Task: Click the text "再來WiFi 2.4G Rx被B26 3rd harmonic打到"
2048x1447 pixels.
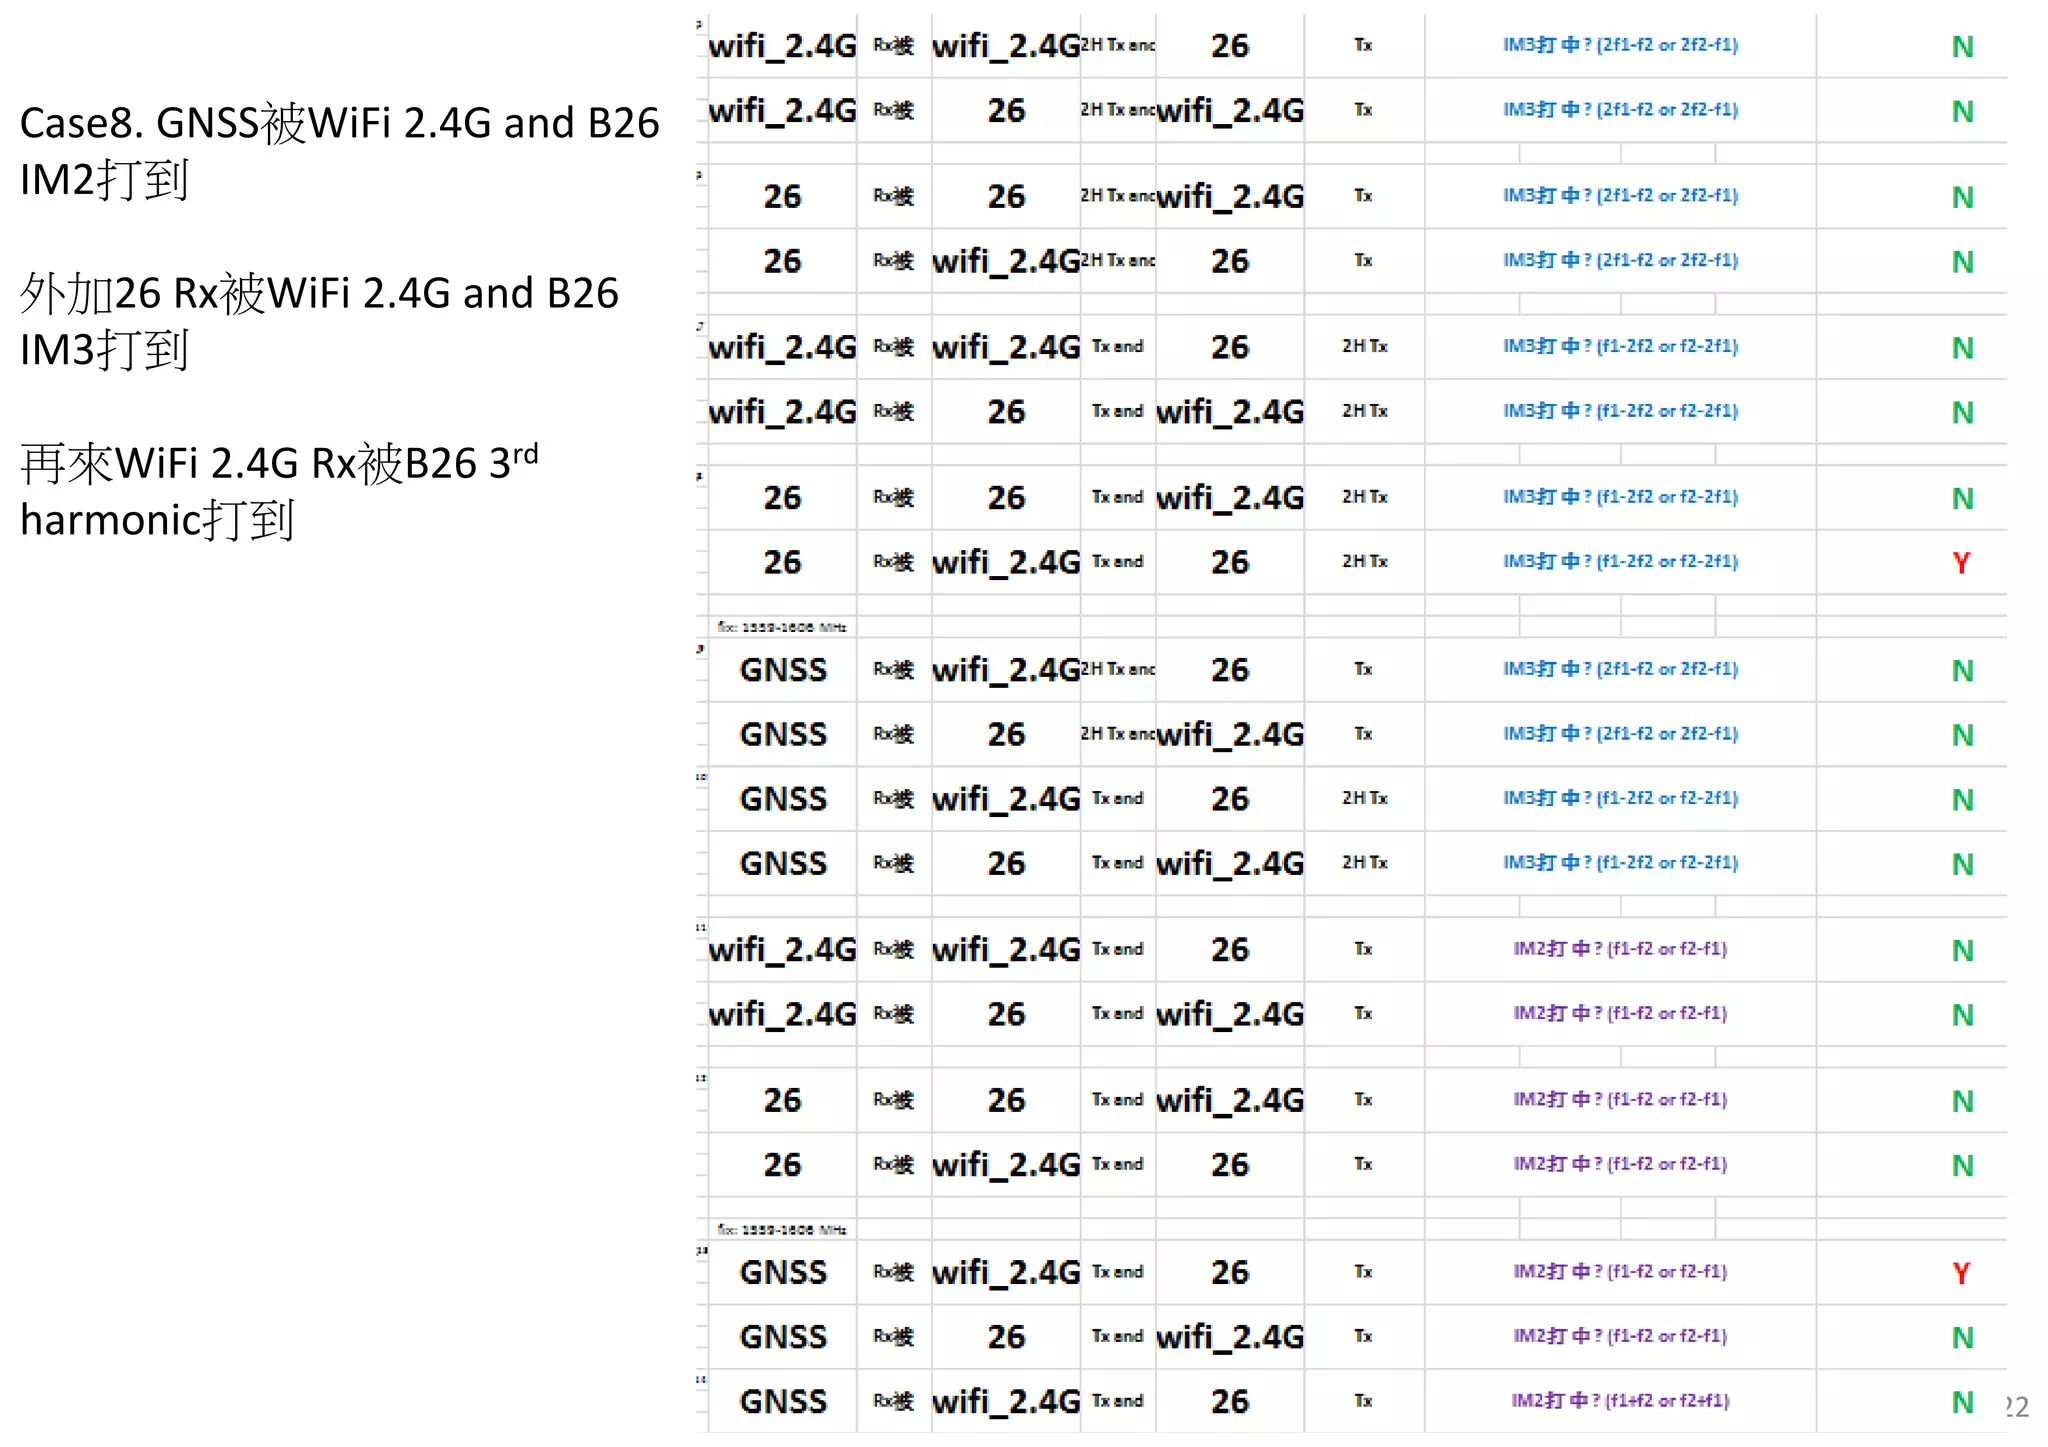Action: (x=280, y=492)
